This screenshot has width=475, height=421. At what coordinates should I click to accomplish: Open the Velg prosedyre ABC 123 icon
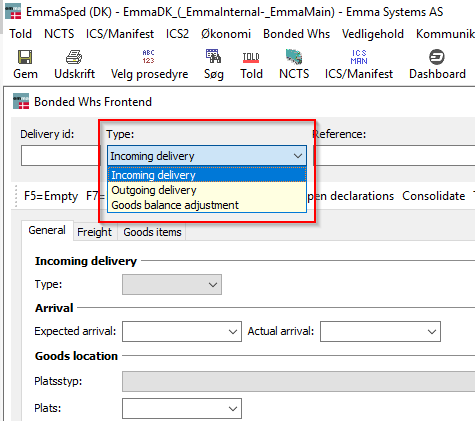149,57
